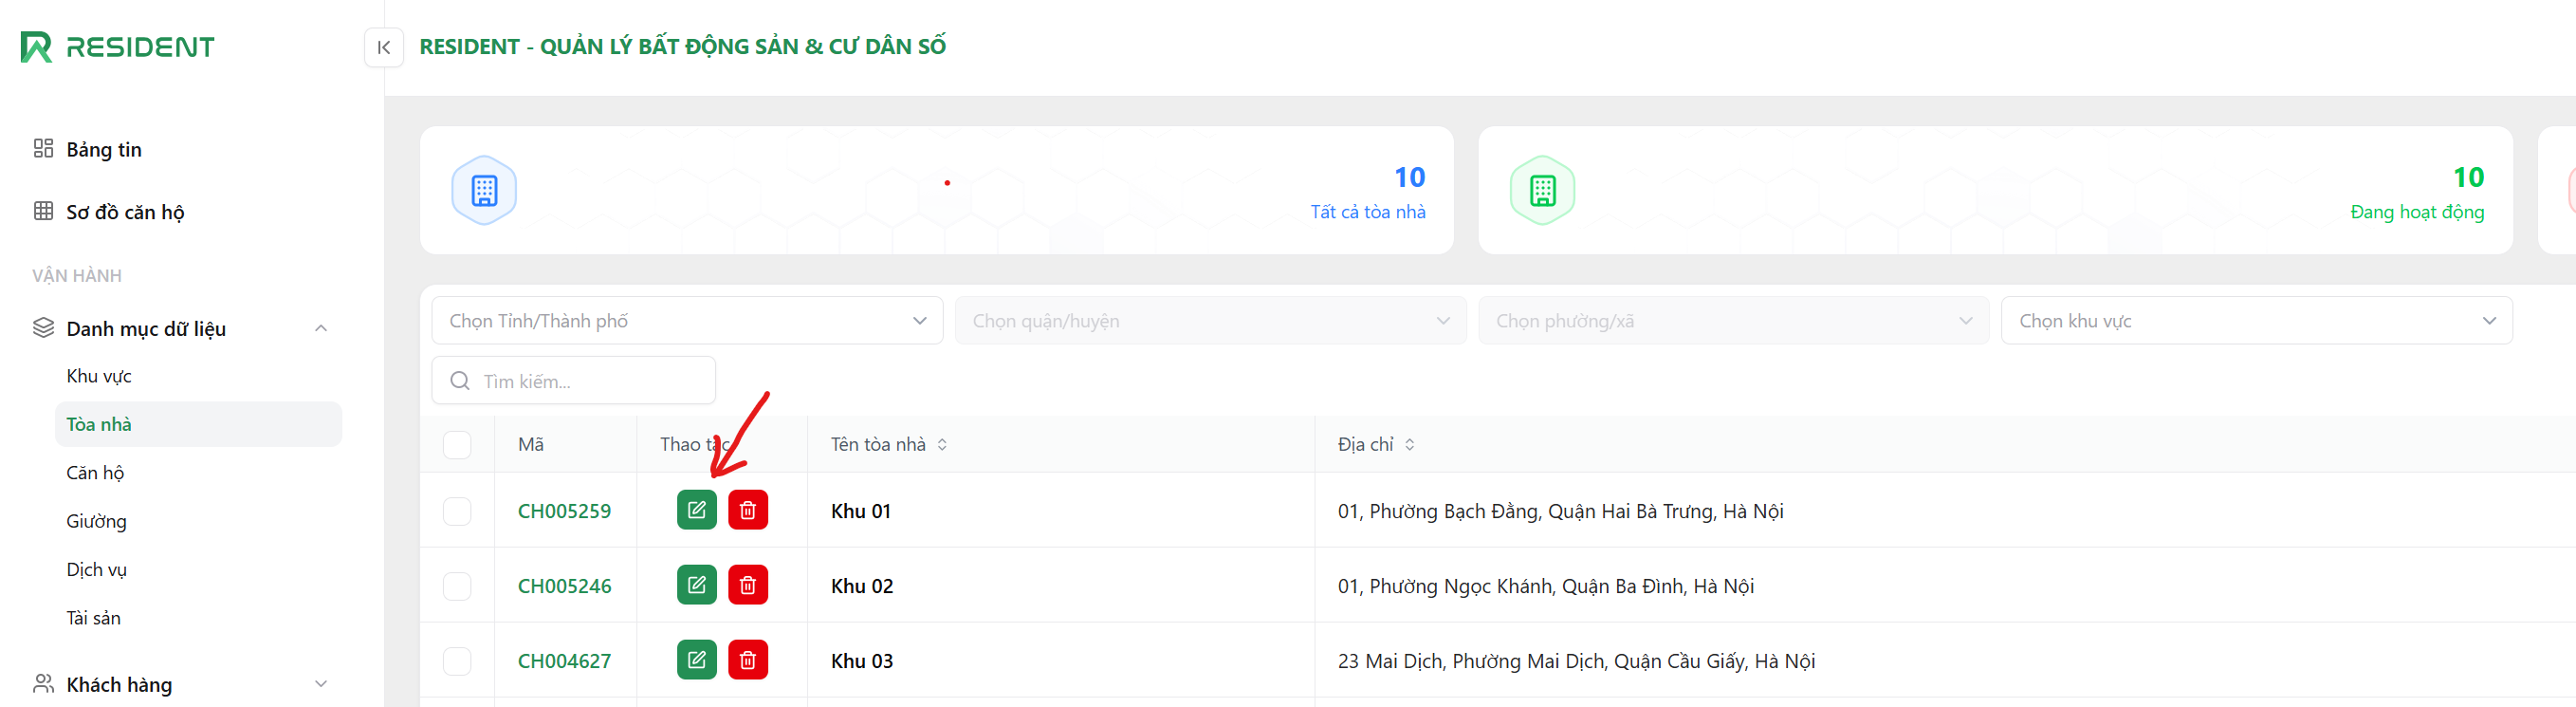The width and height of the screenshot is (2576, 707).
Task: Tick the checkbox for row CH005246
Action: point(457,586)
